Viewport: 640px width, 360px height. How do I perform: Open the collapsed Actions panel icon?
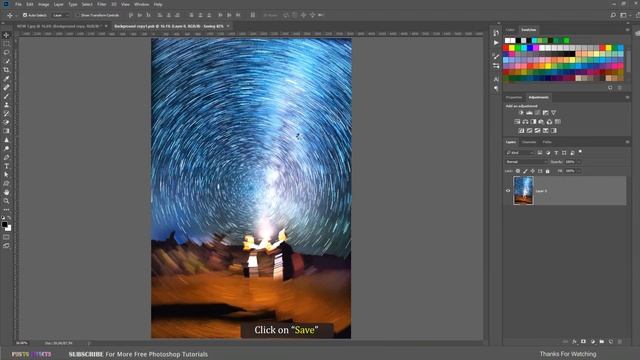click(x=496, y=42)
